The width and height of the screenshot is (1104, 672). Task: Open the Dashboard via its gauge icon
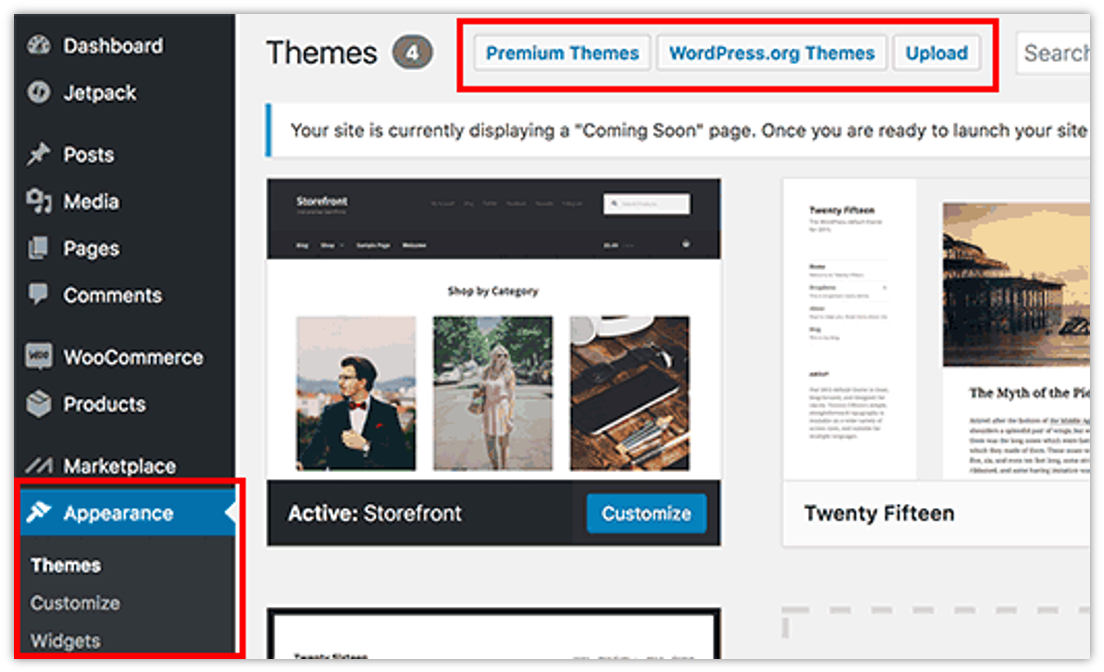click(x=37, y=45)
